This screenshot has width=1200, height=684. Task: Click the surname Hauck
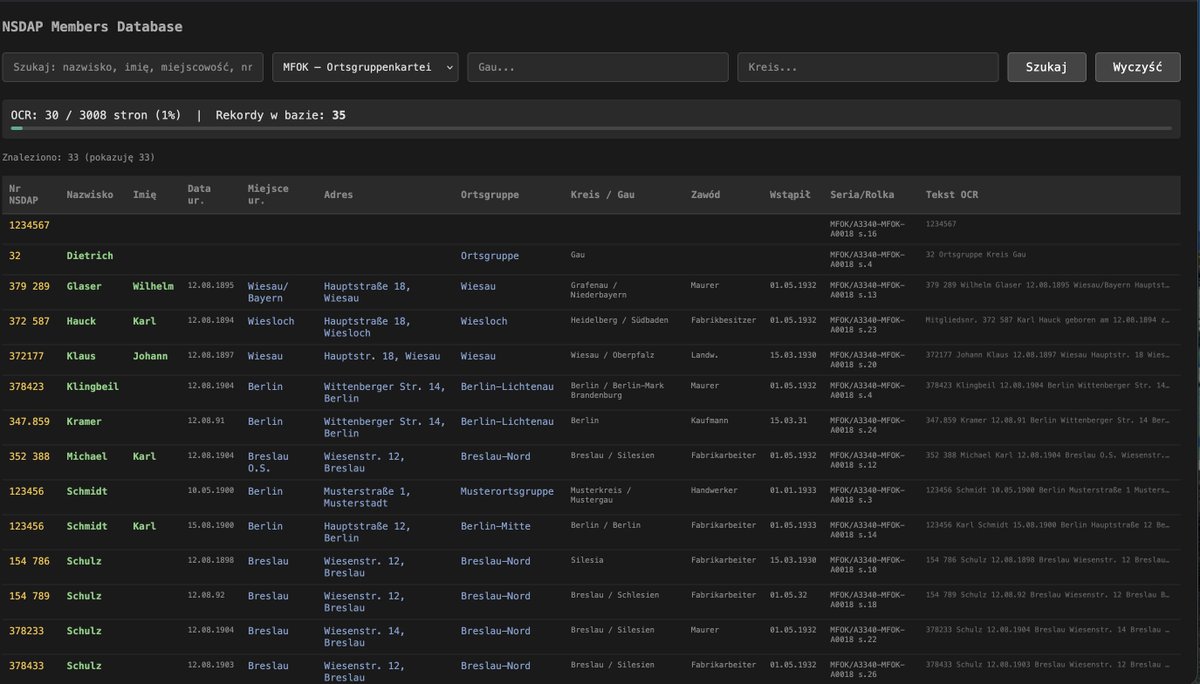(81, 321)
